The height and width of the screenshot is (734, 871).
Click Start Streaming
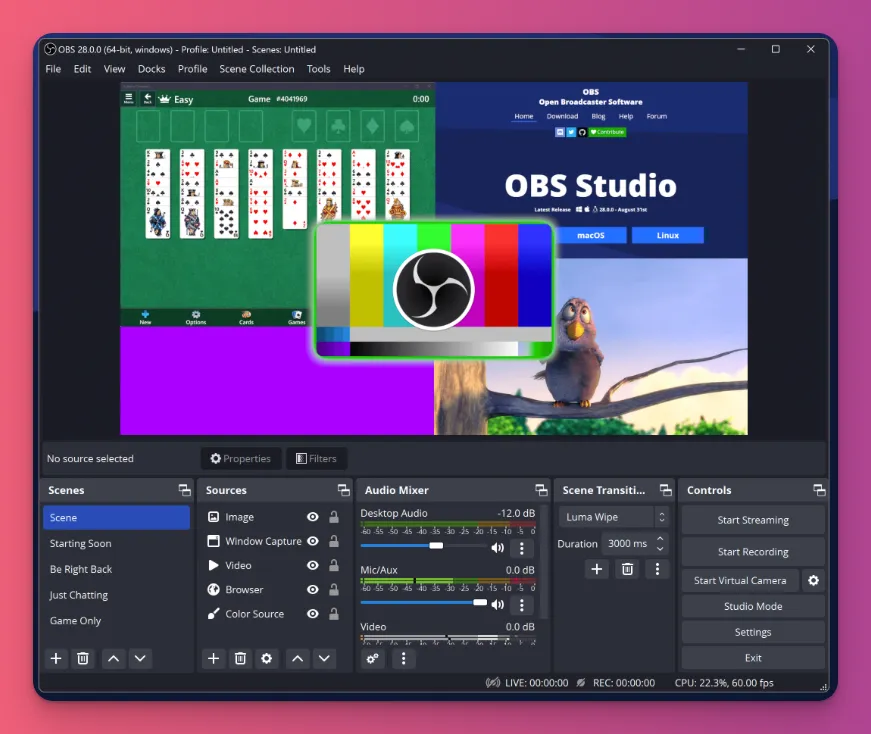tap(752, 519)
